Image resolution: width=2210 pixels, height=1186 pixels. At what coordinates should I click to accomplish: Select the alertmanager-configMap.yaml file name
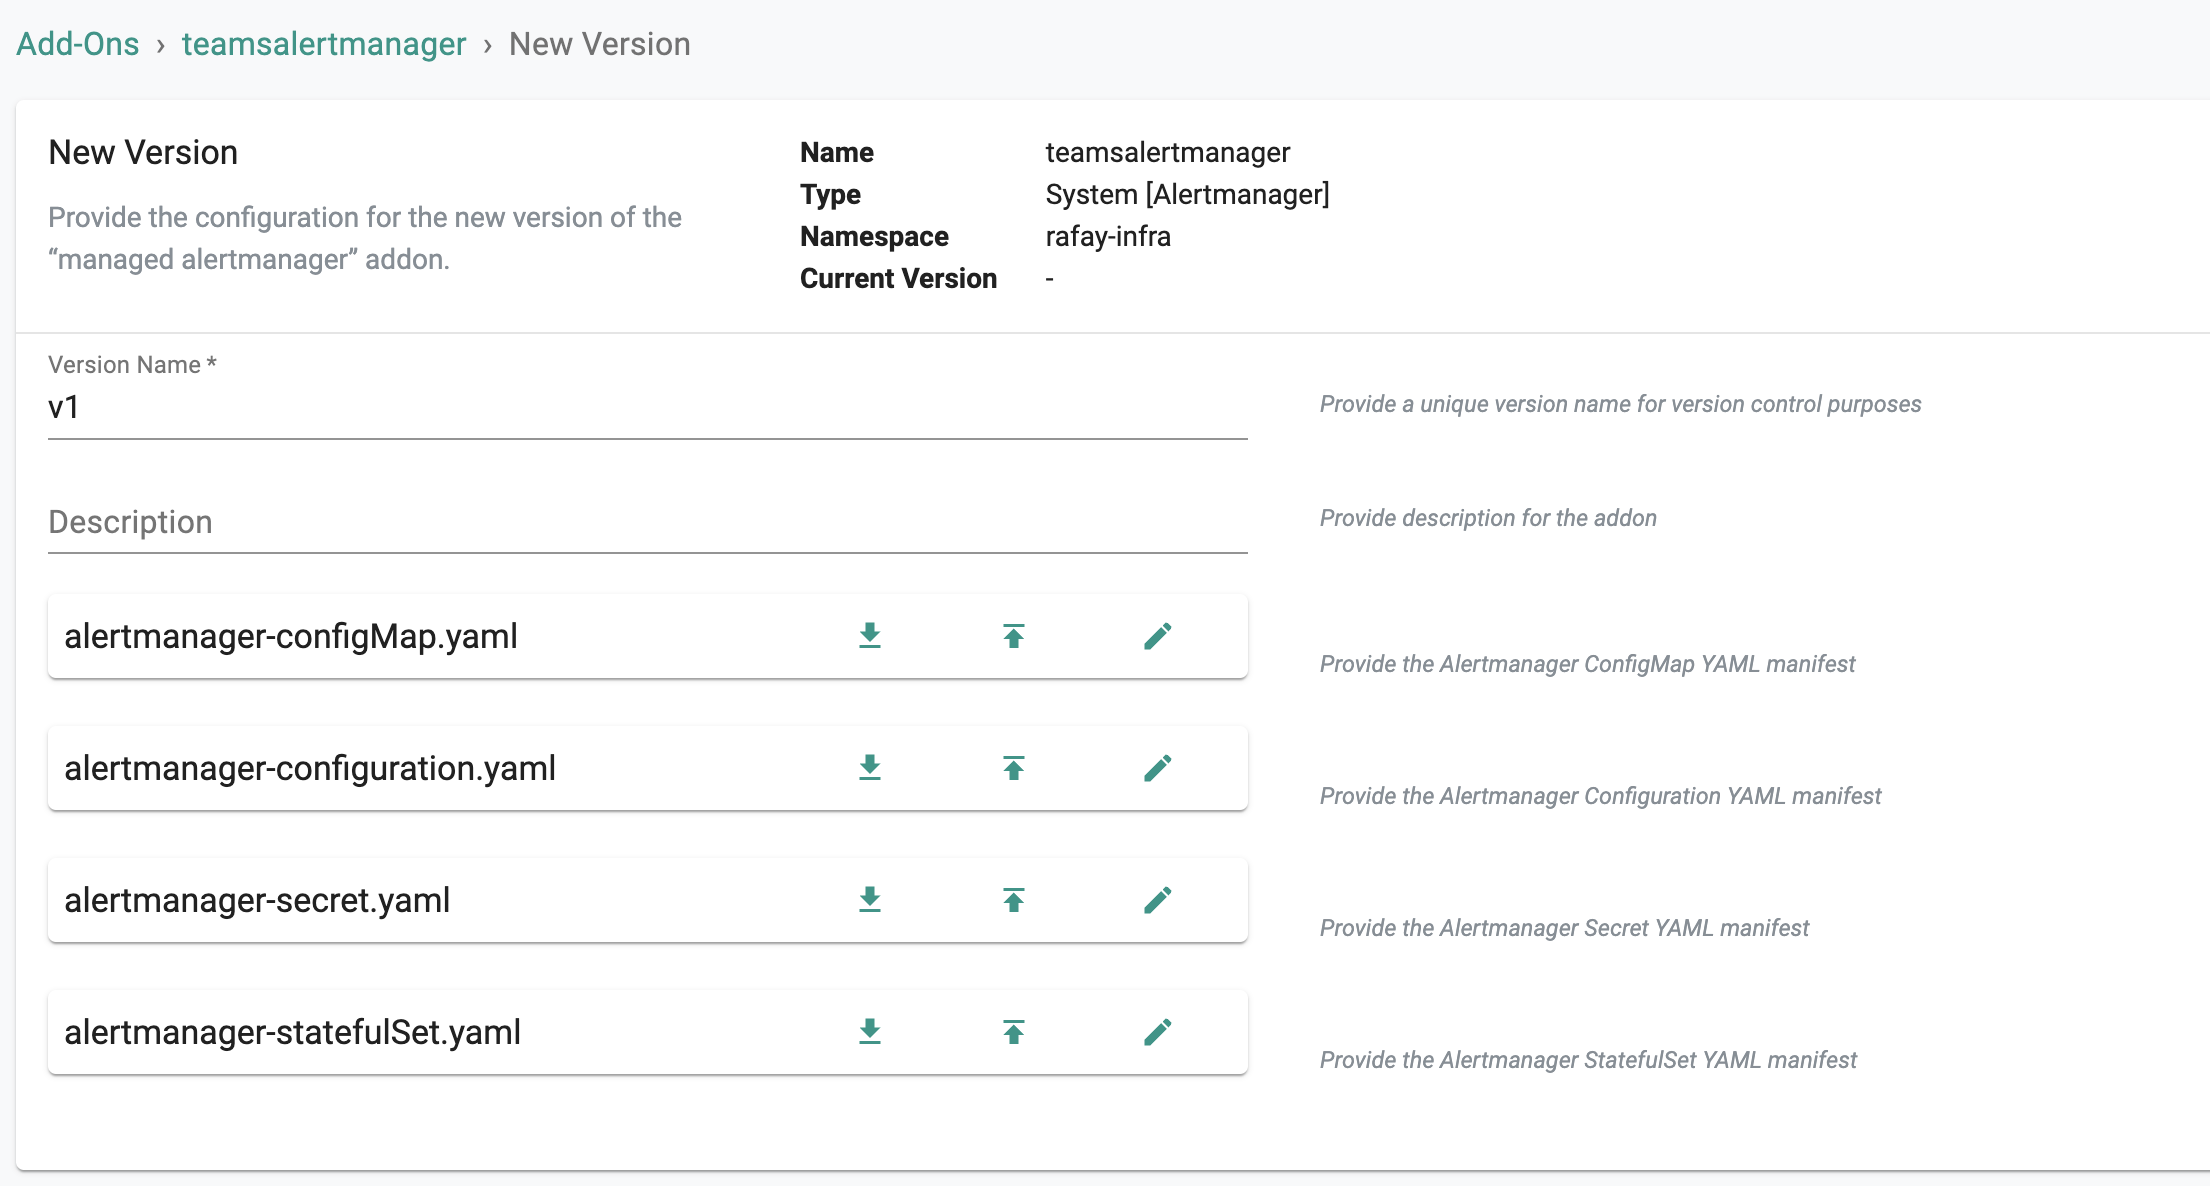(291, 636)
